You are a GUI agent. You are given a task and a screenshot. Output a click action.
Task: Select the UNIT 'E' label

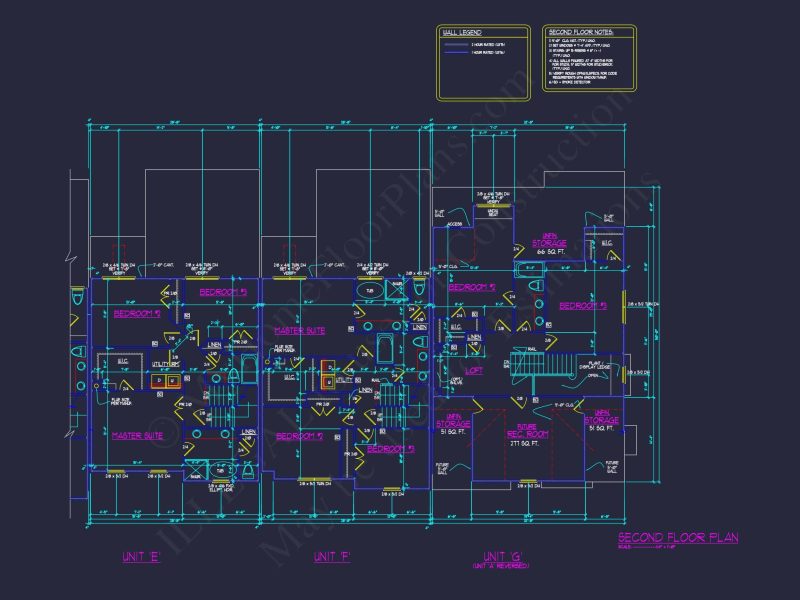[141, 557]
